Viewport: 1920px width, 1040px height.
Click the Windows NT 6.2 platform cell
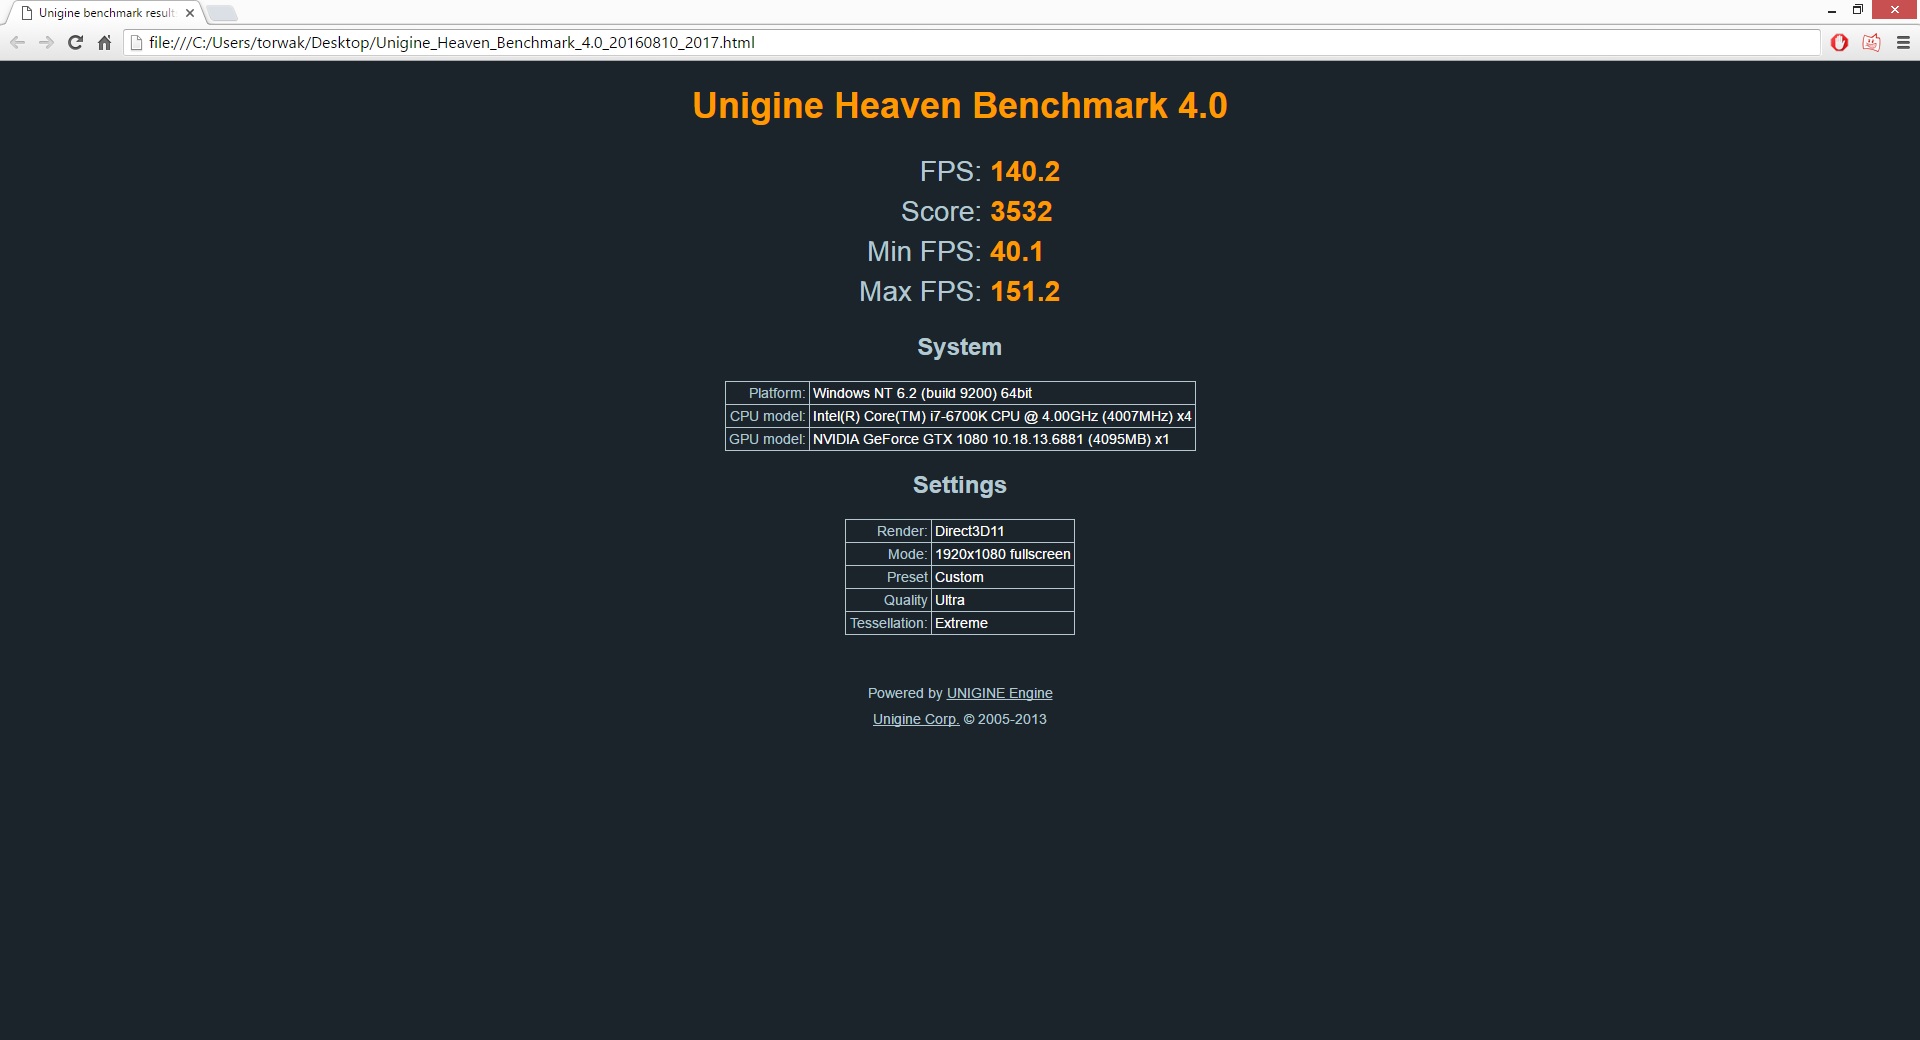pyautogui.click(x=1002, y=393)
